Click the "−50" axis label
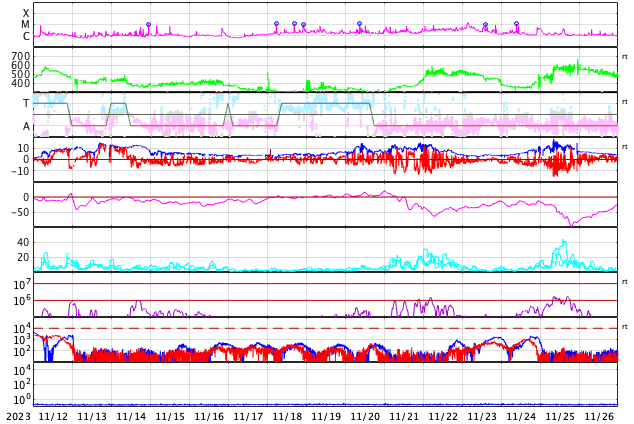Screen dimensions: 634x424 20,212
